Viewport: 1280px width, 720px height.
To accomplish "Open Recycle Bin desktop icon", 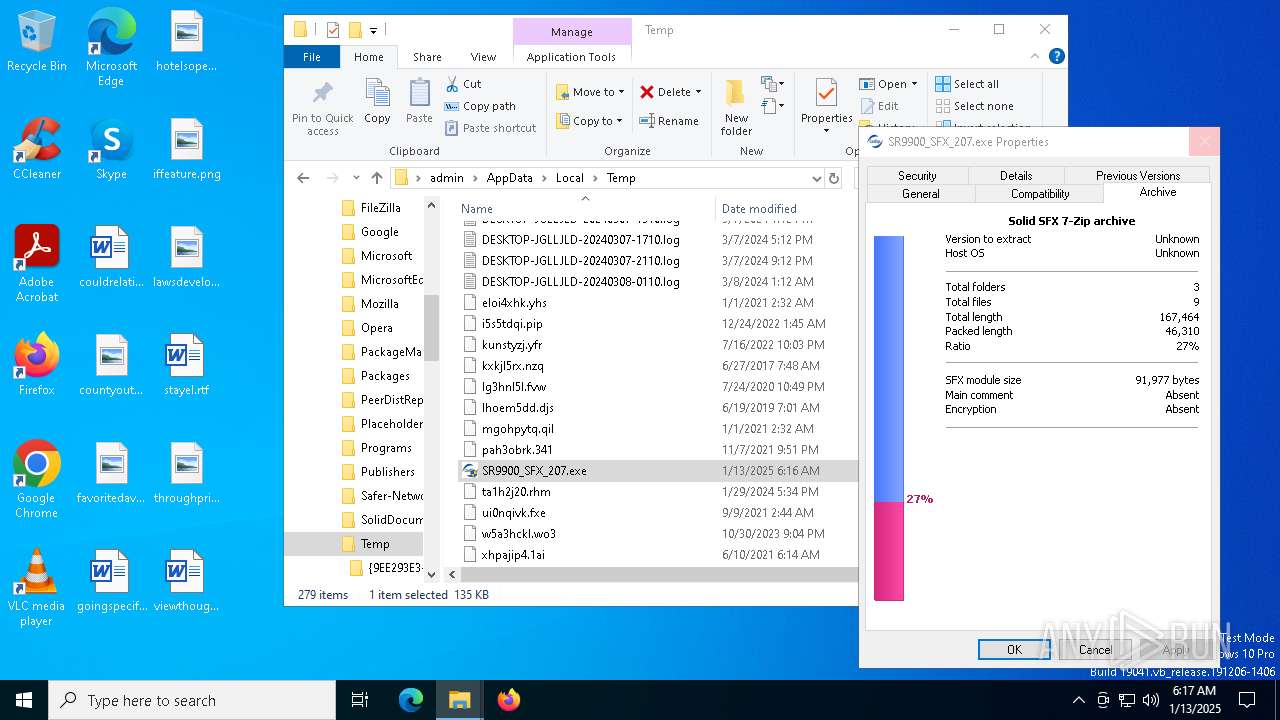I will [37, 42].
